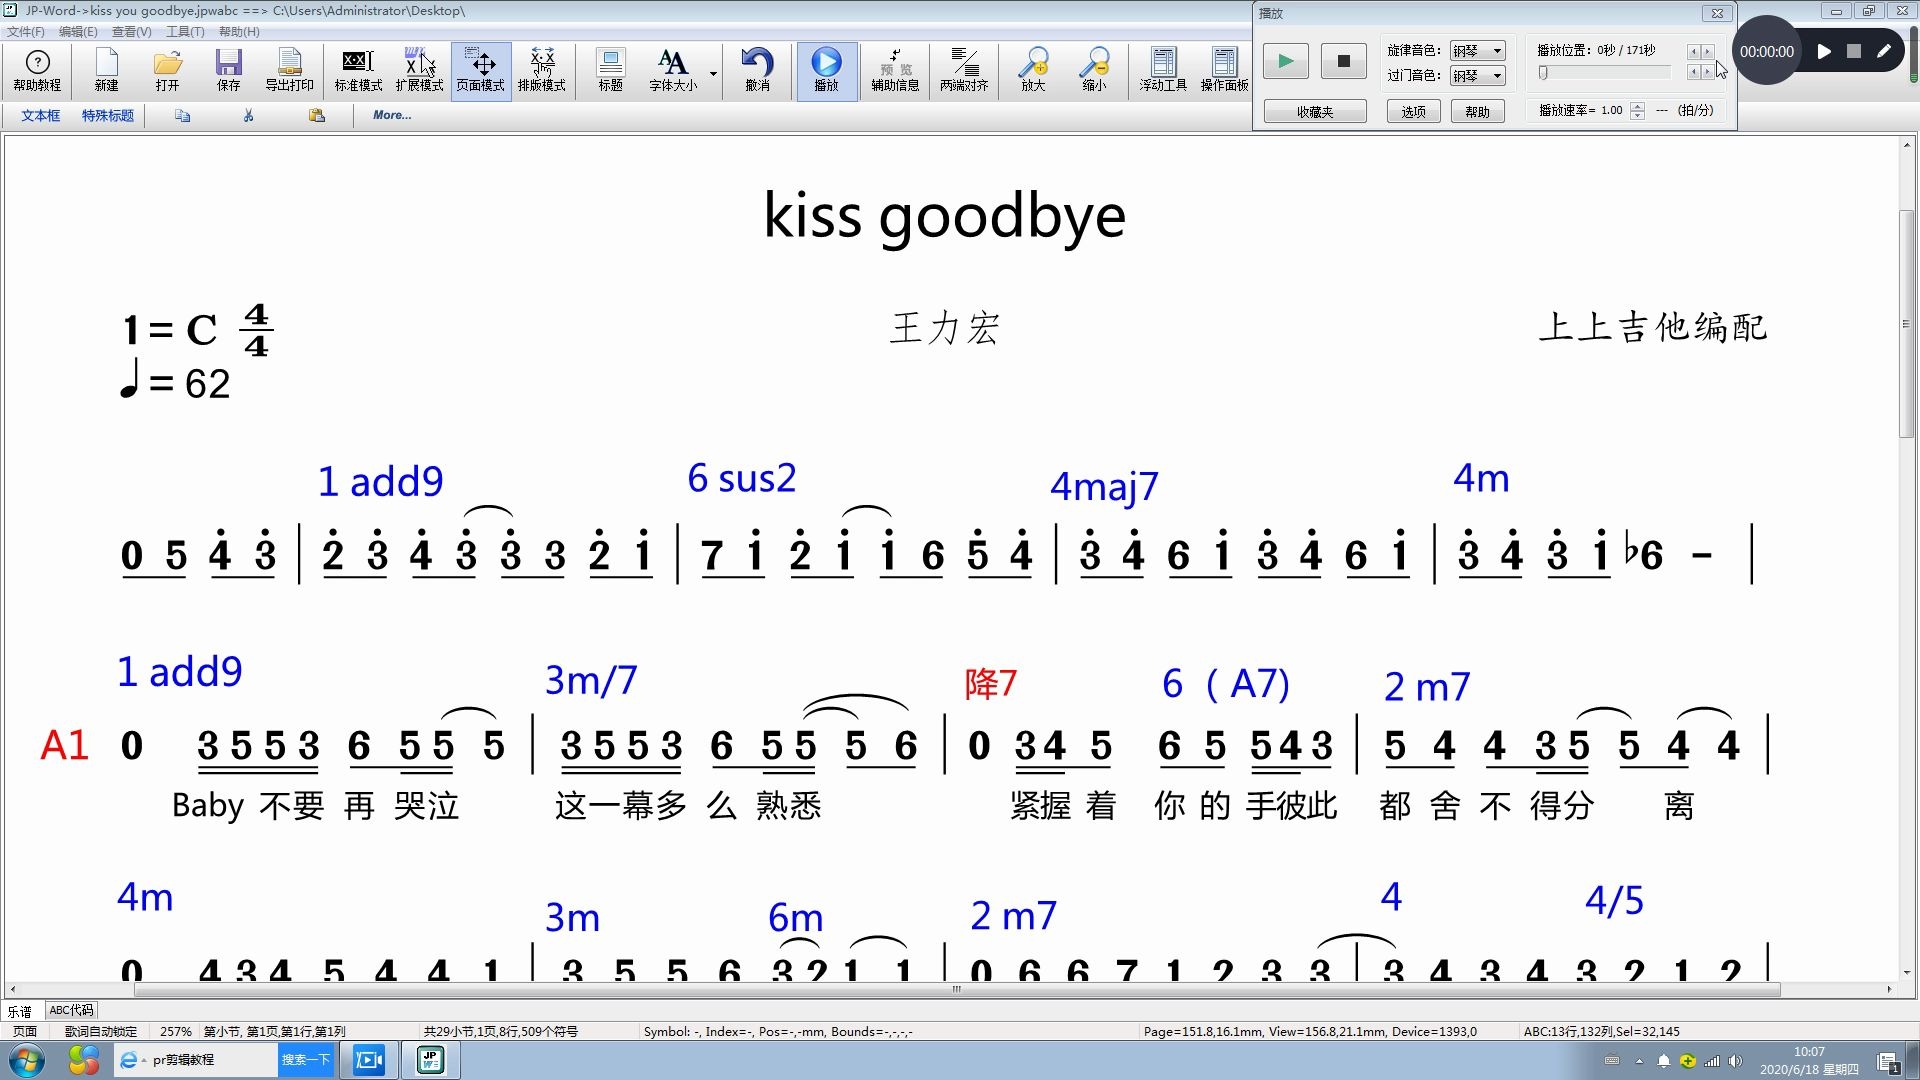Click the paste clipboard icon
The width and height of the screenshot is (1920, 1080).
pos(316,116)
